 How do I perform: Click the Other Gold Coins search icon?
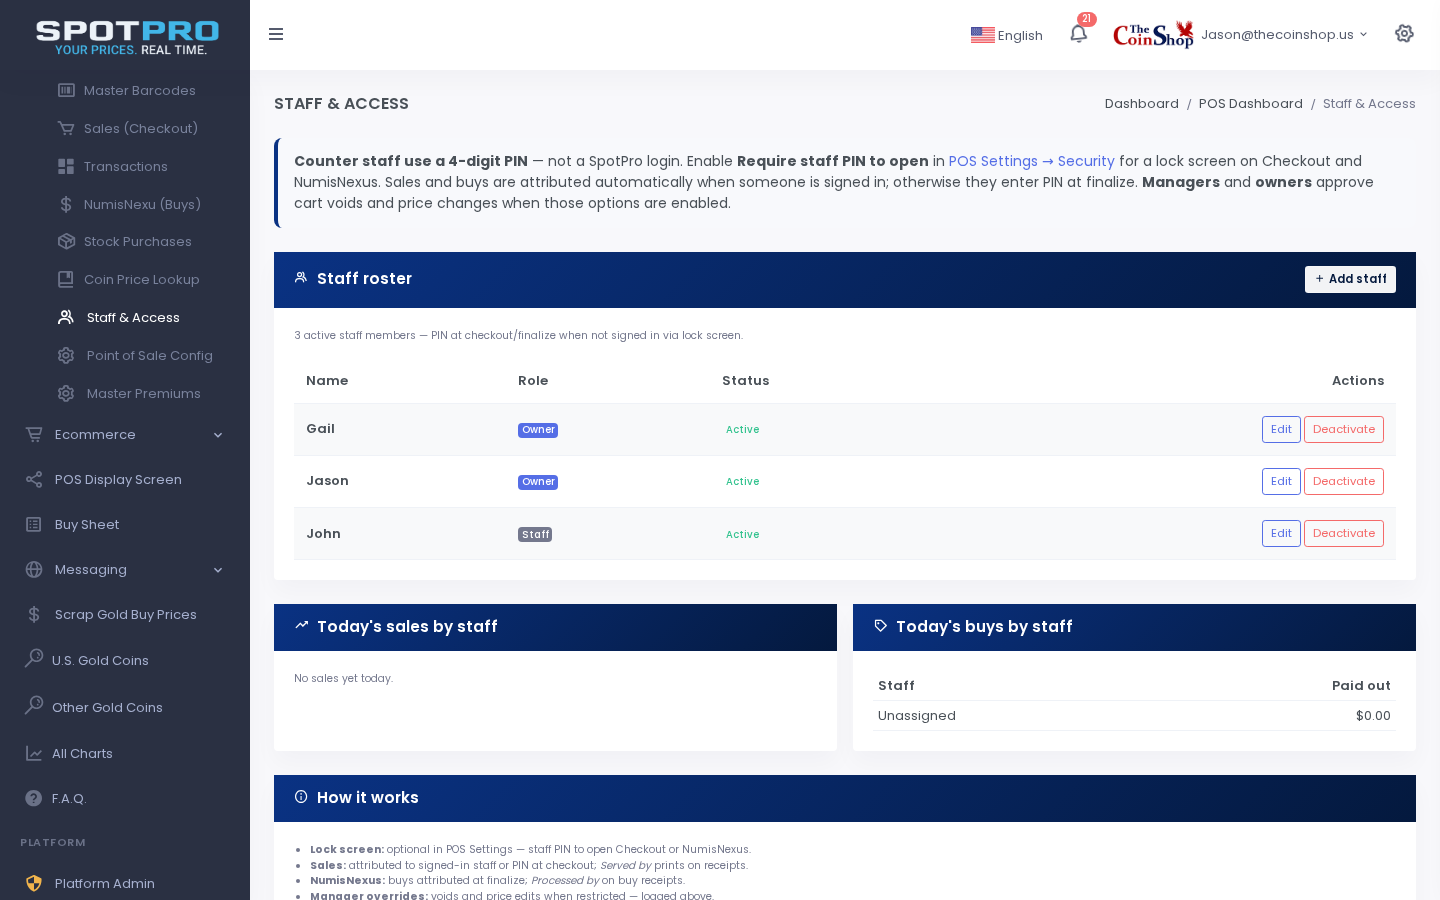click(34, 705)
